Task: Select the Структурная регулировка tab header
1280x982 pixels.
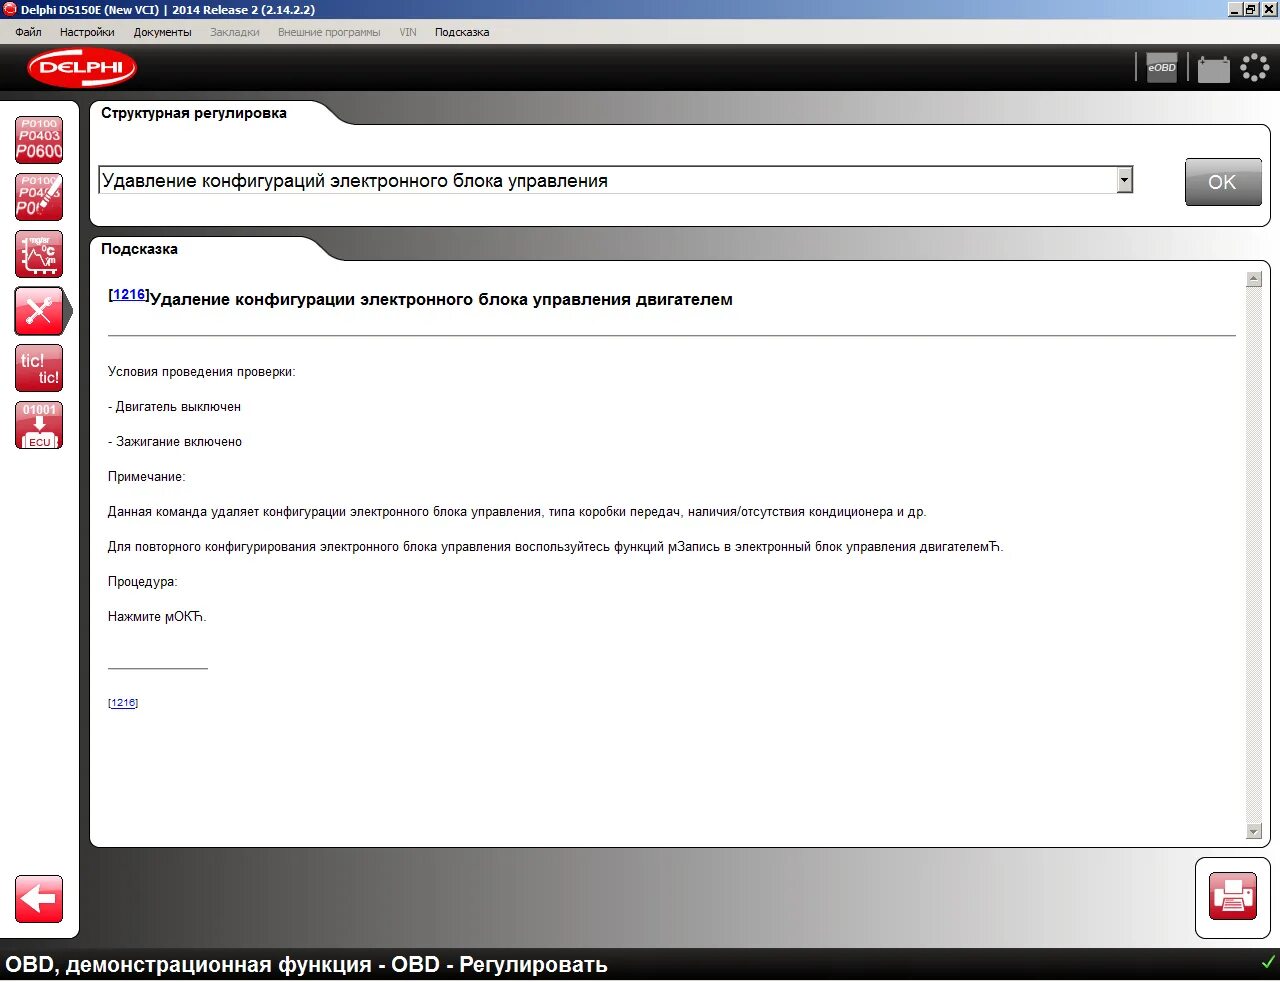Action: pyautogui.click(x=194, y=113)
